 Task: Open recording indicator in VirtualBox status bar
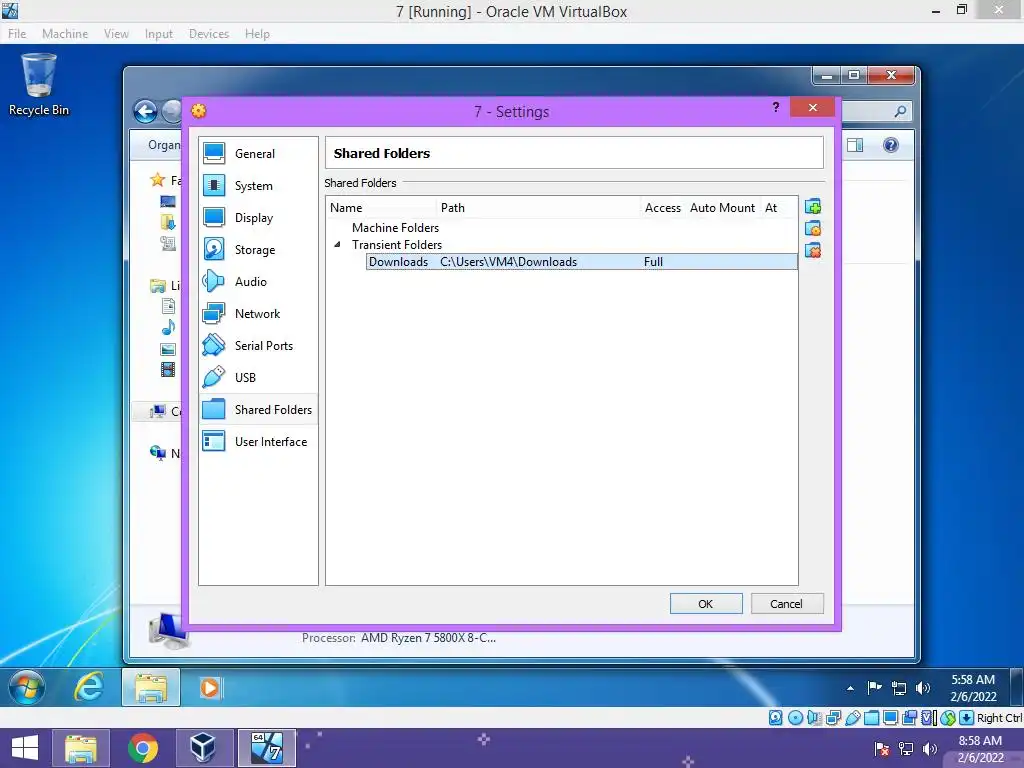click(909, 718)
